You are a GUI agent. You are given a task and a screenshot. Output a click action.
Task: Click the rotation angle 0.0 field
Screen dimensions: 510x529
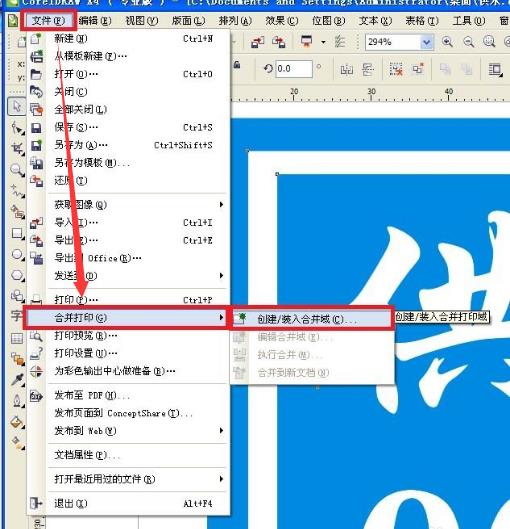click(x=294, y=69)
